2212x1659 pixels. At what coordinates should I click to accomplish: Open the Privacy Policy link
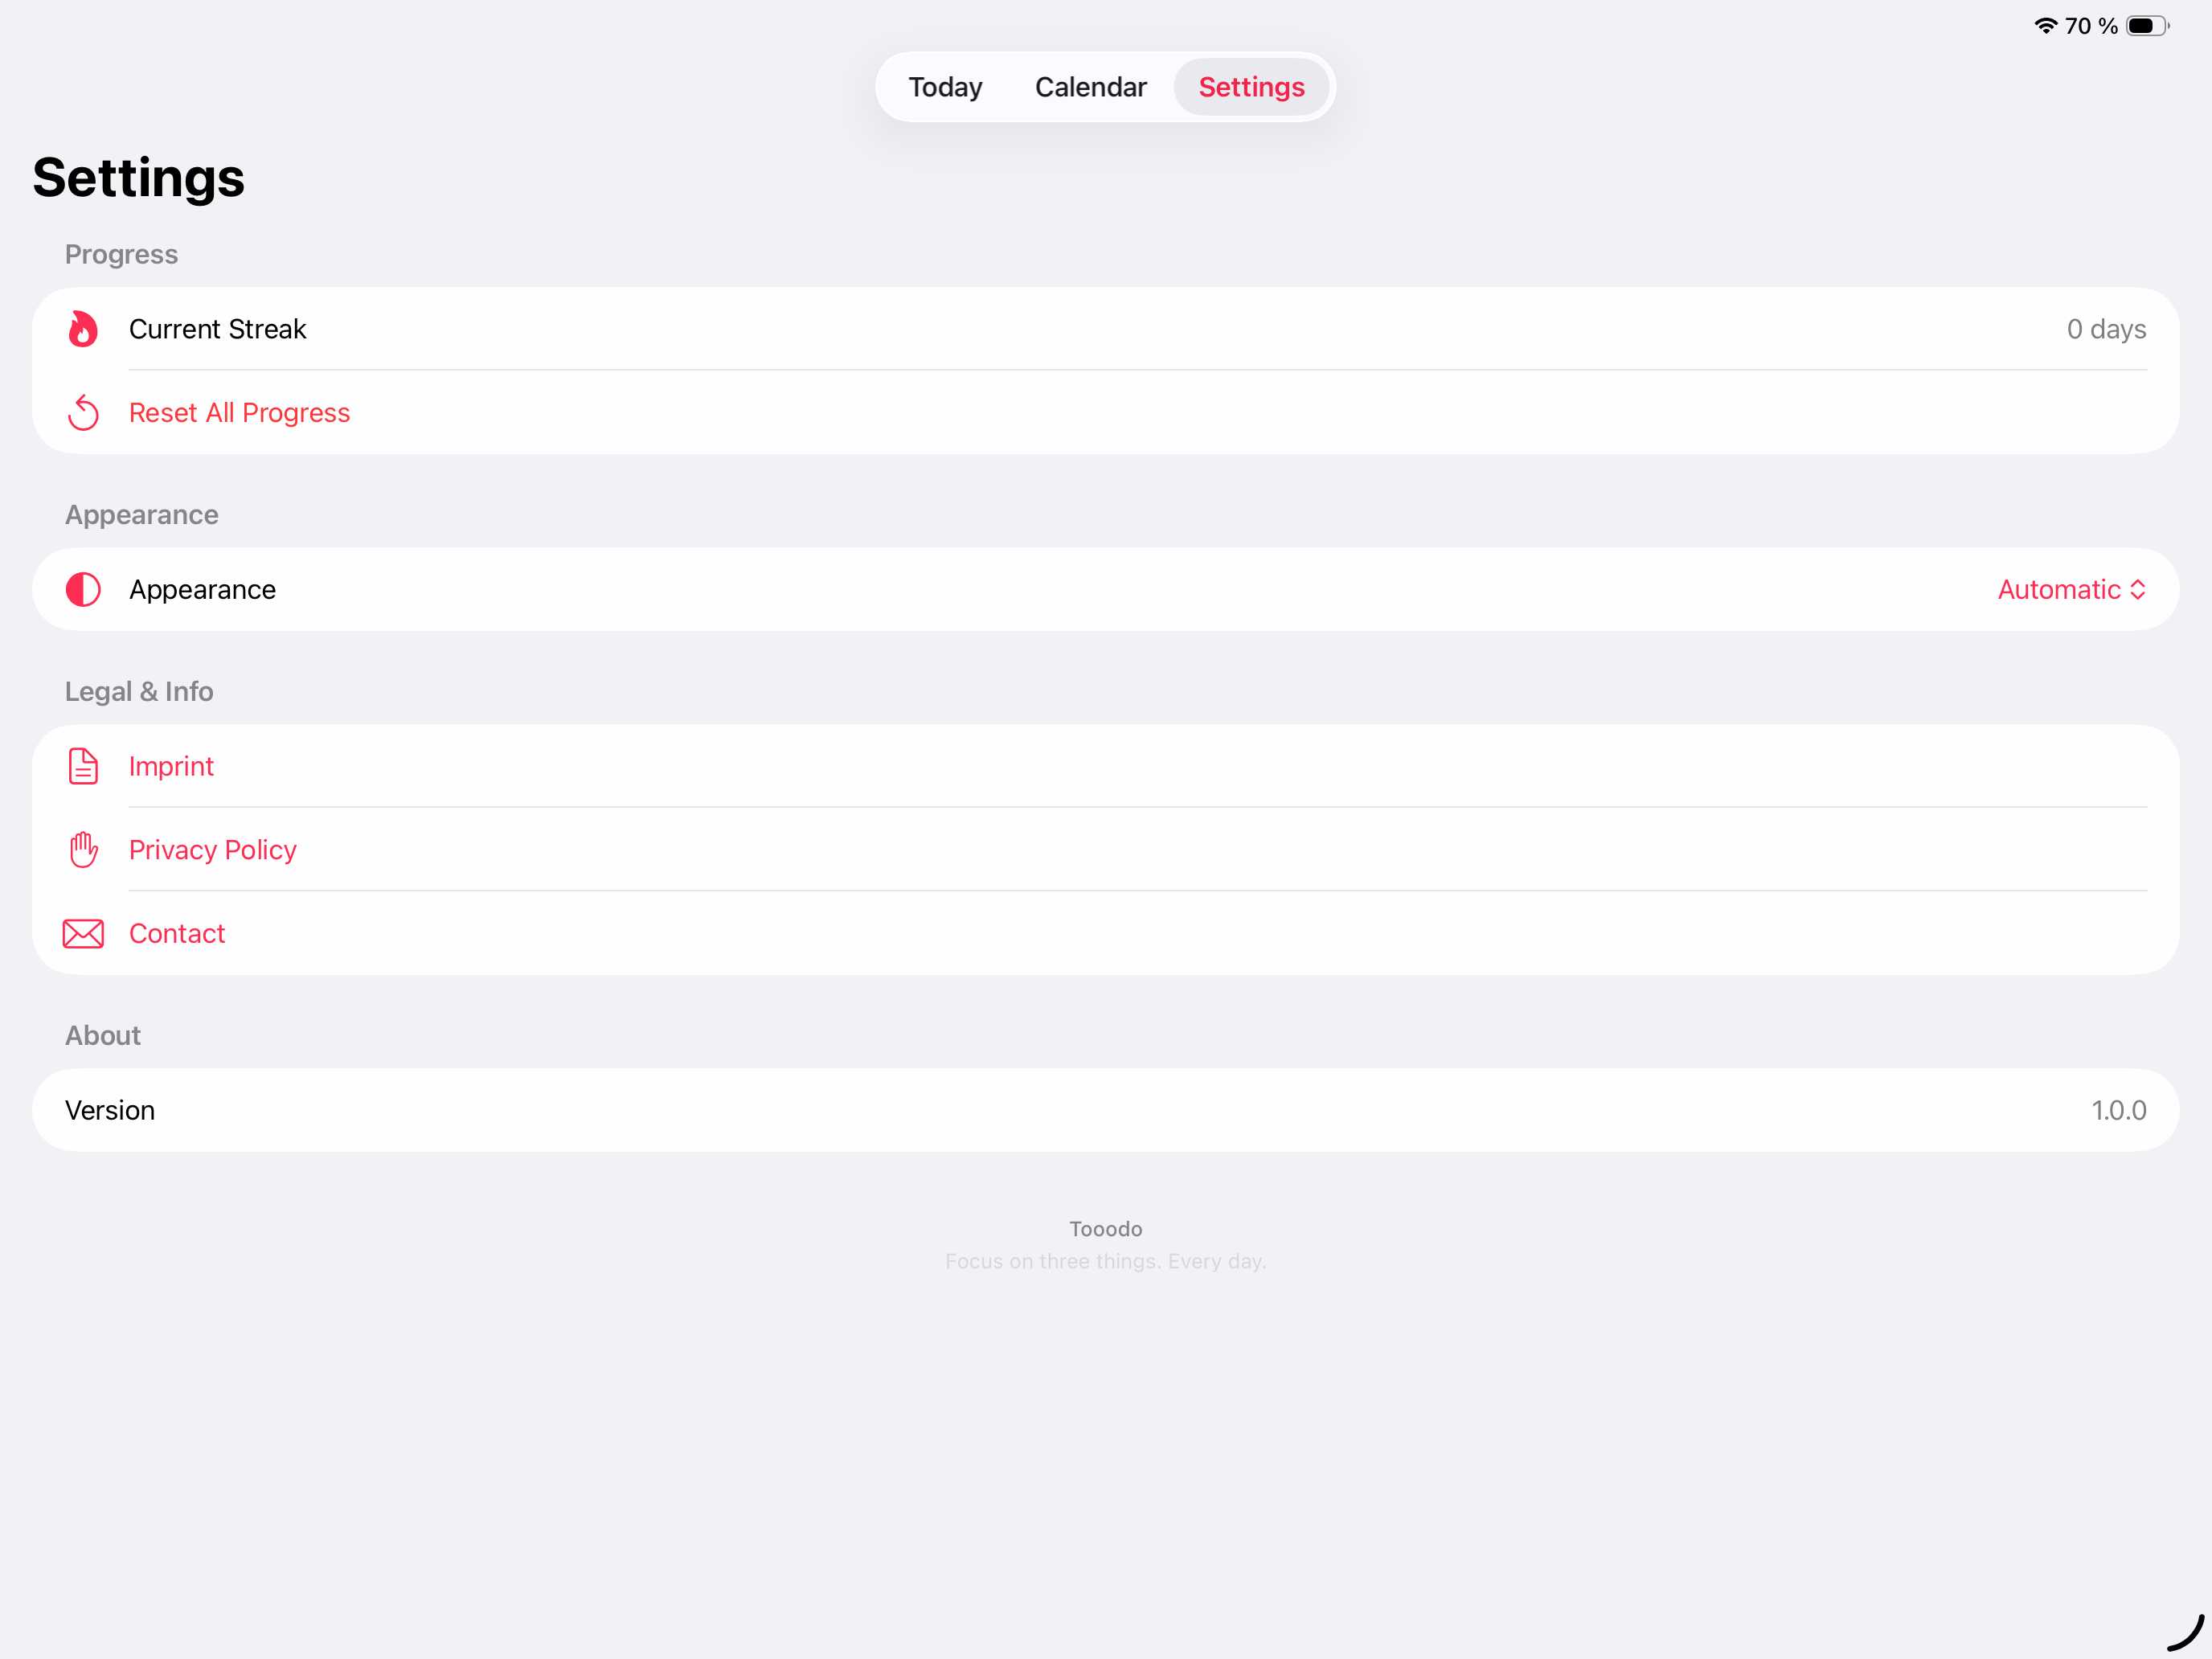(x=212, y=849)
